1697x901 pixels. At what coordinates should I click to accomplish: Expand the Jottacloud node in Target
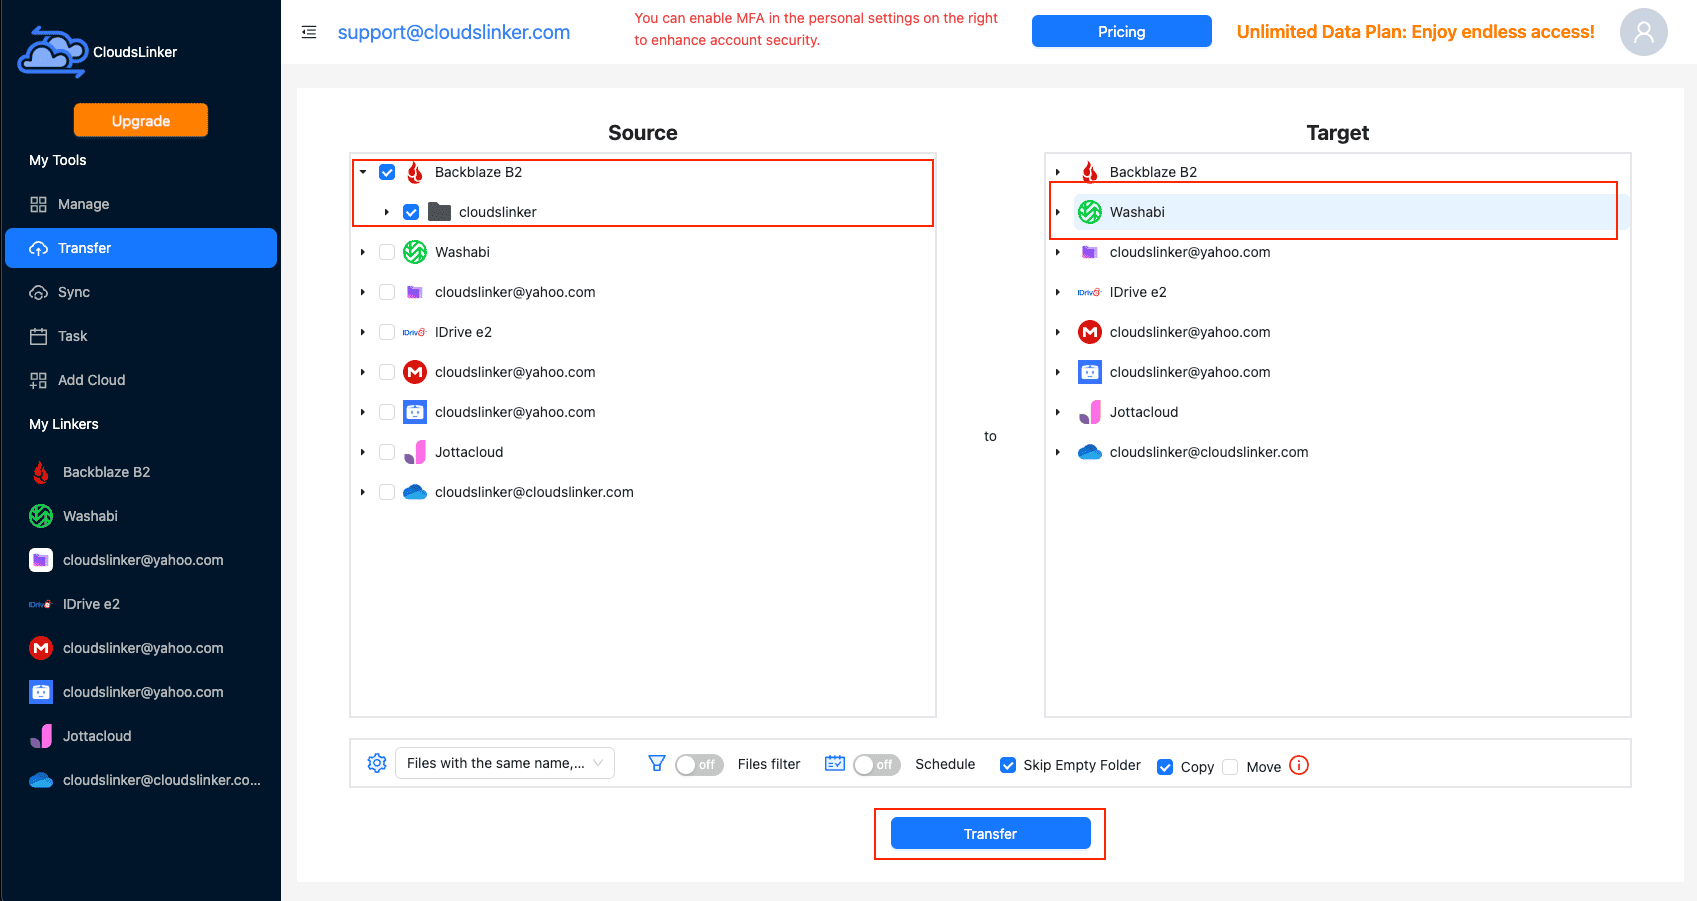[1058, 412]
